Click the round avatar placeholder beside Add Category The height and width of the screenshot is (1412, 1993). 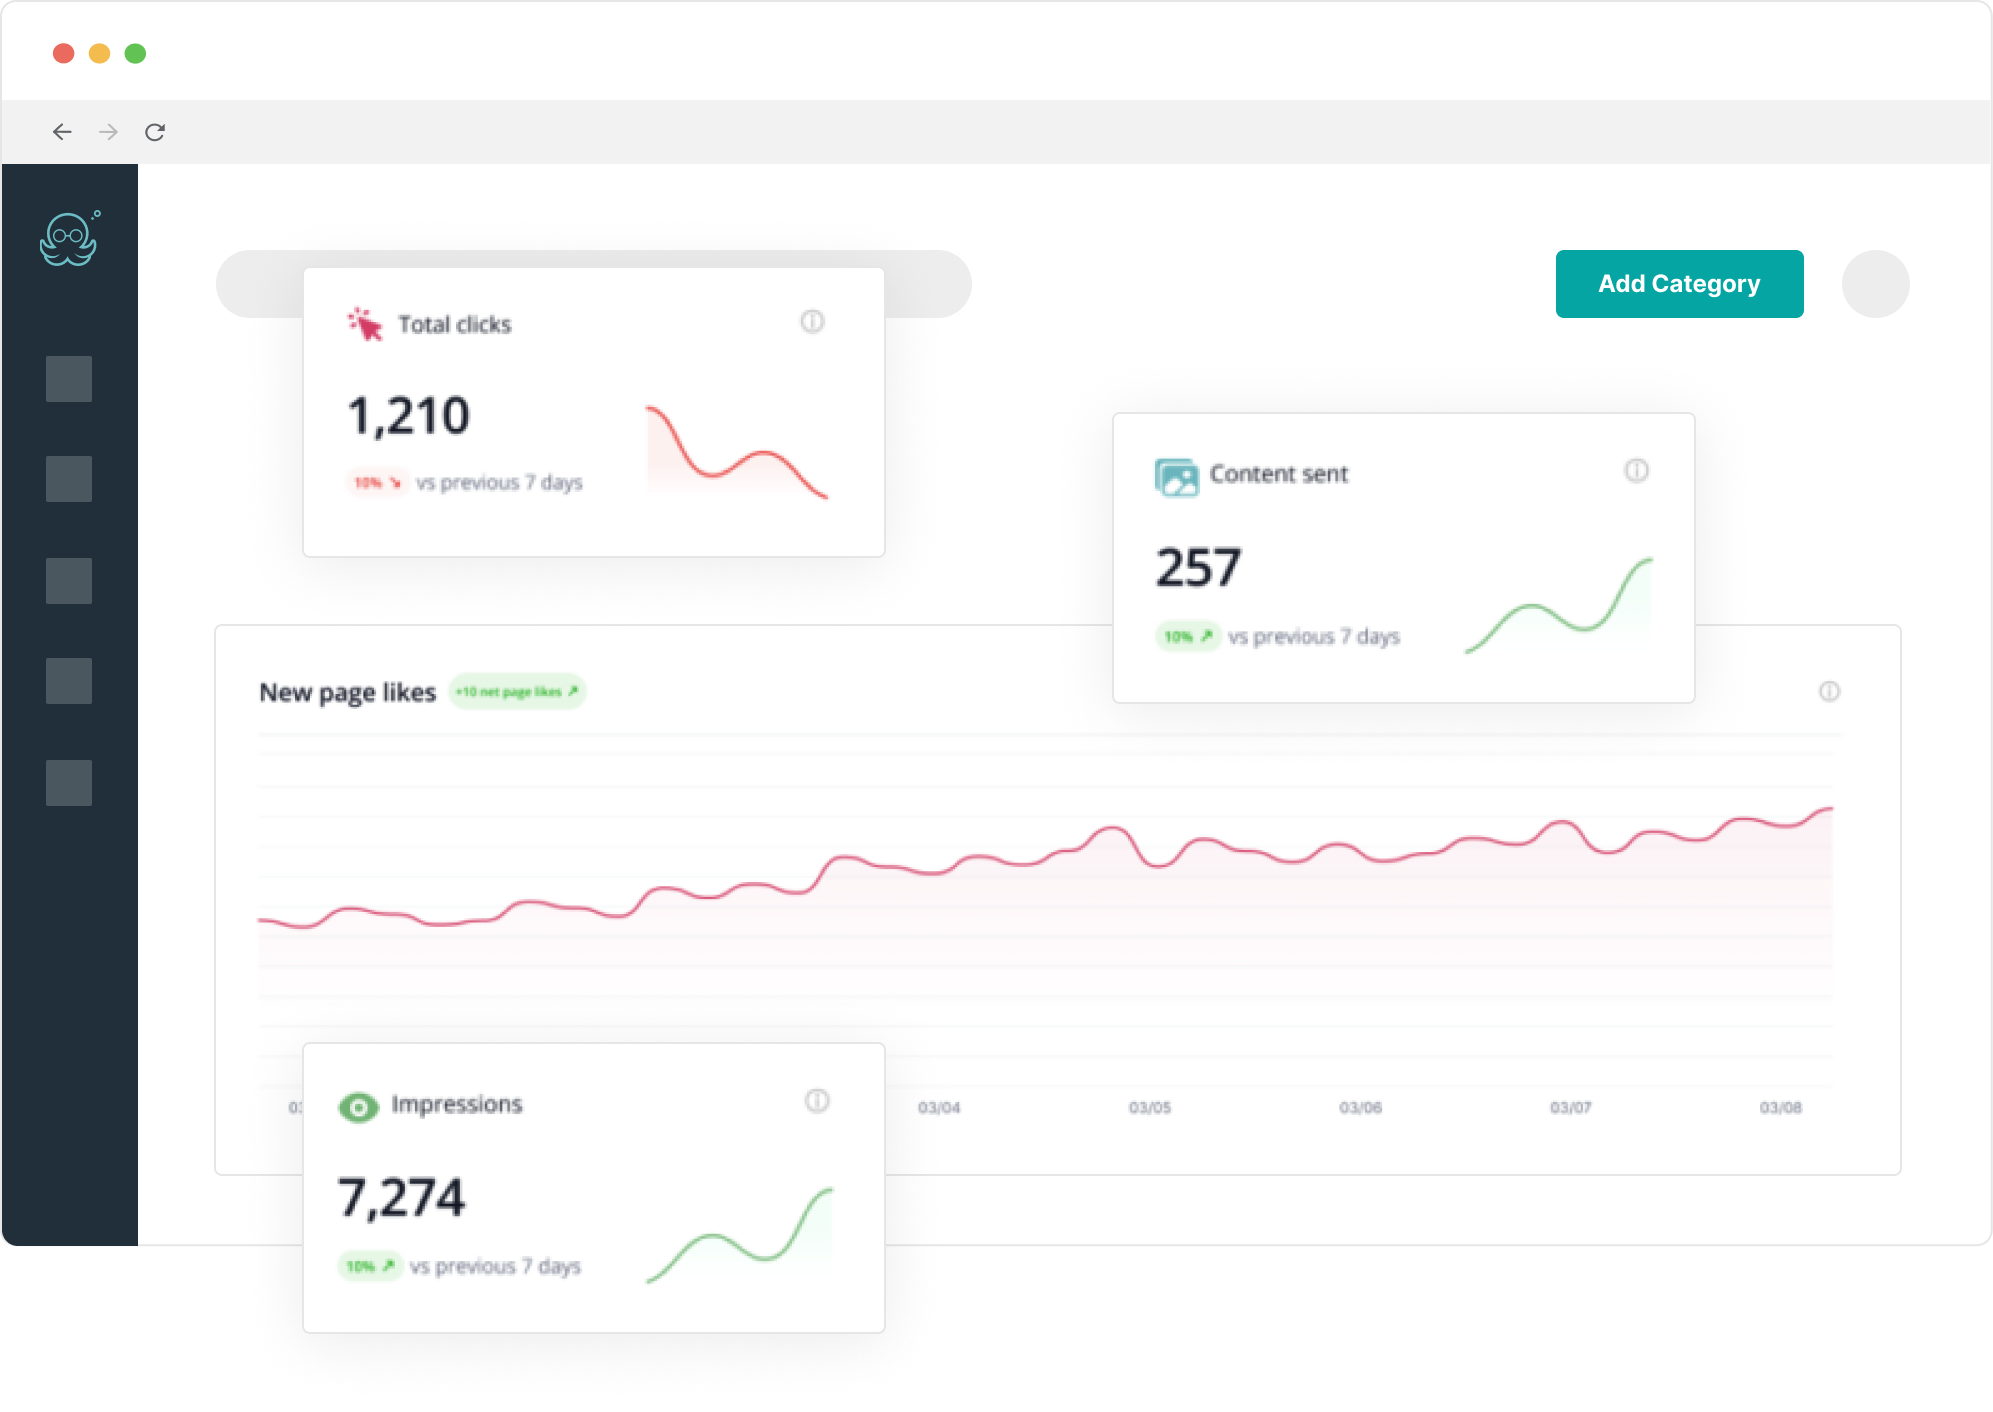[1875, 284]
